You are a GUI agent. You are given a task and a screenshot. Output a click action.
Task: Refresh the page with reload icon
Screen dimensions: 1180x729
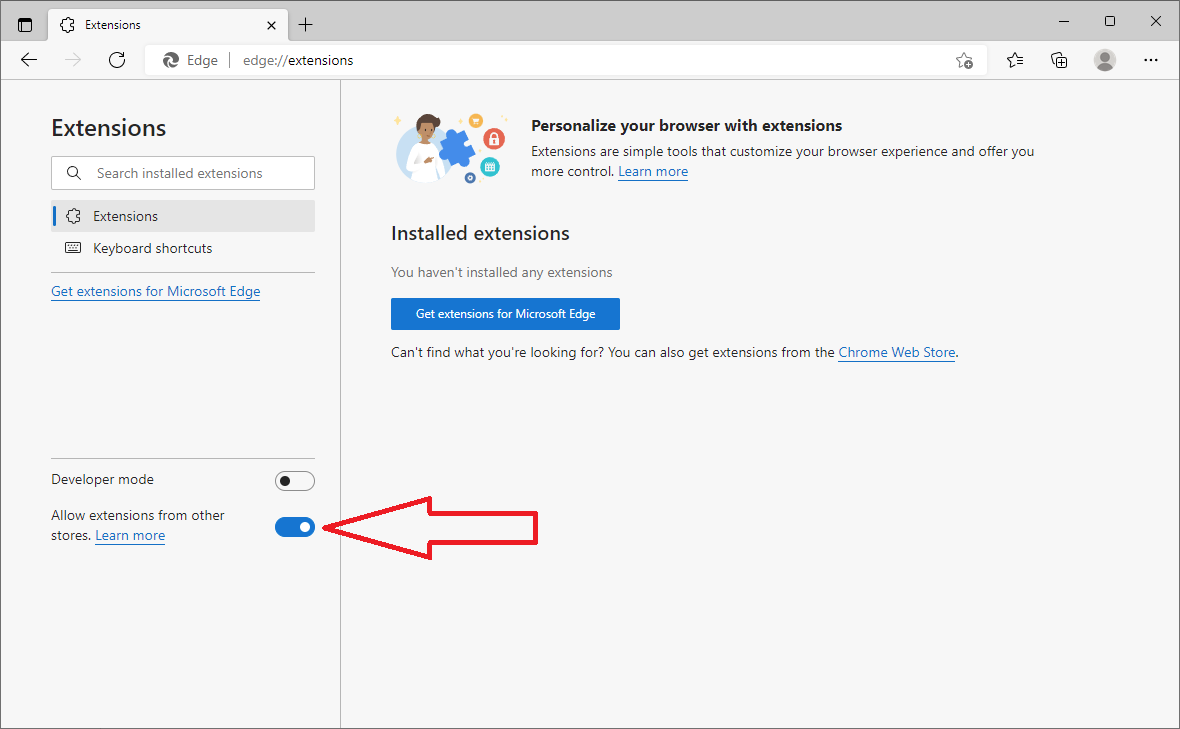(117, 60)
